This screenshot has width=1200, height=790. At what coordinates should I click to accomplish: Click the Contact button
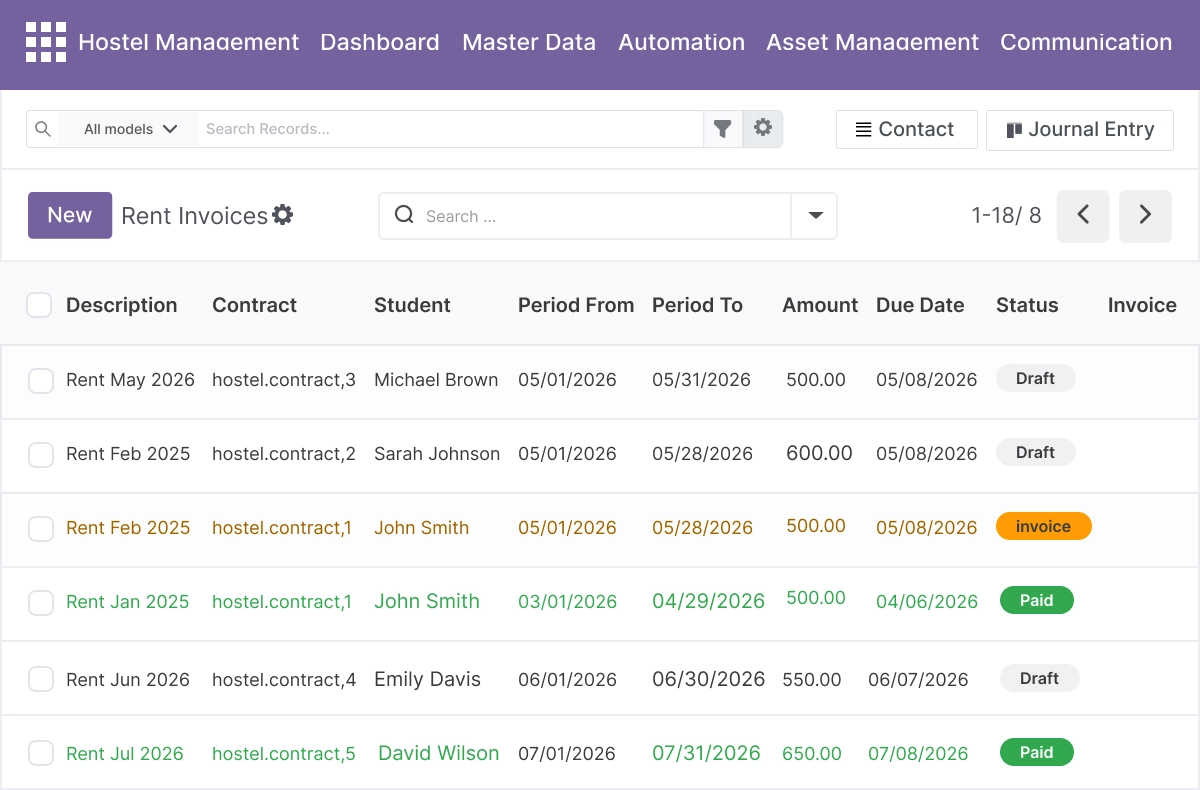coord(906,129)
